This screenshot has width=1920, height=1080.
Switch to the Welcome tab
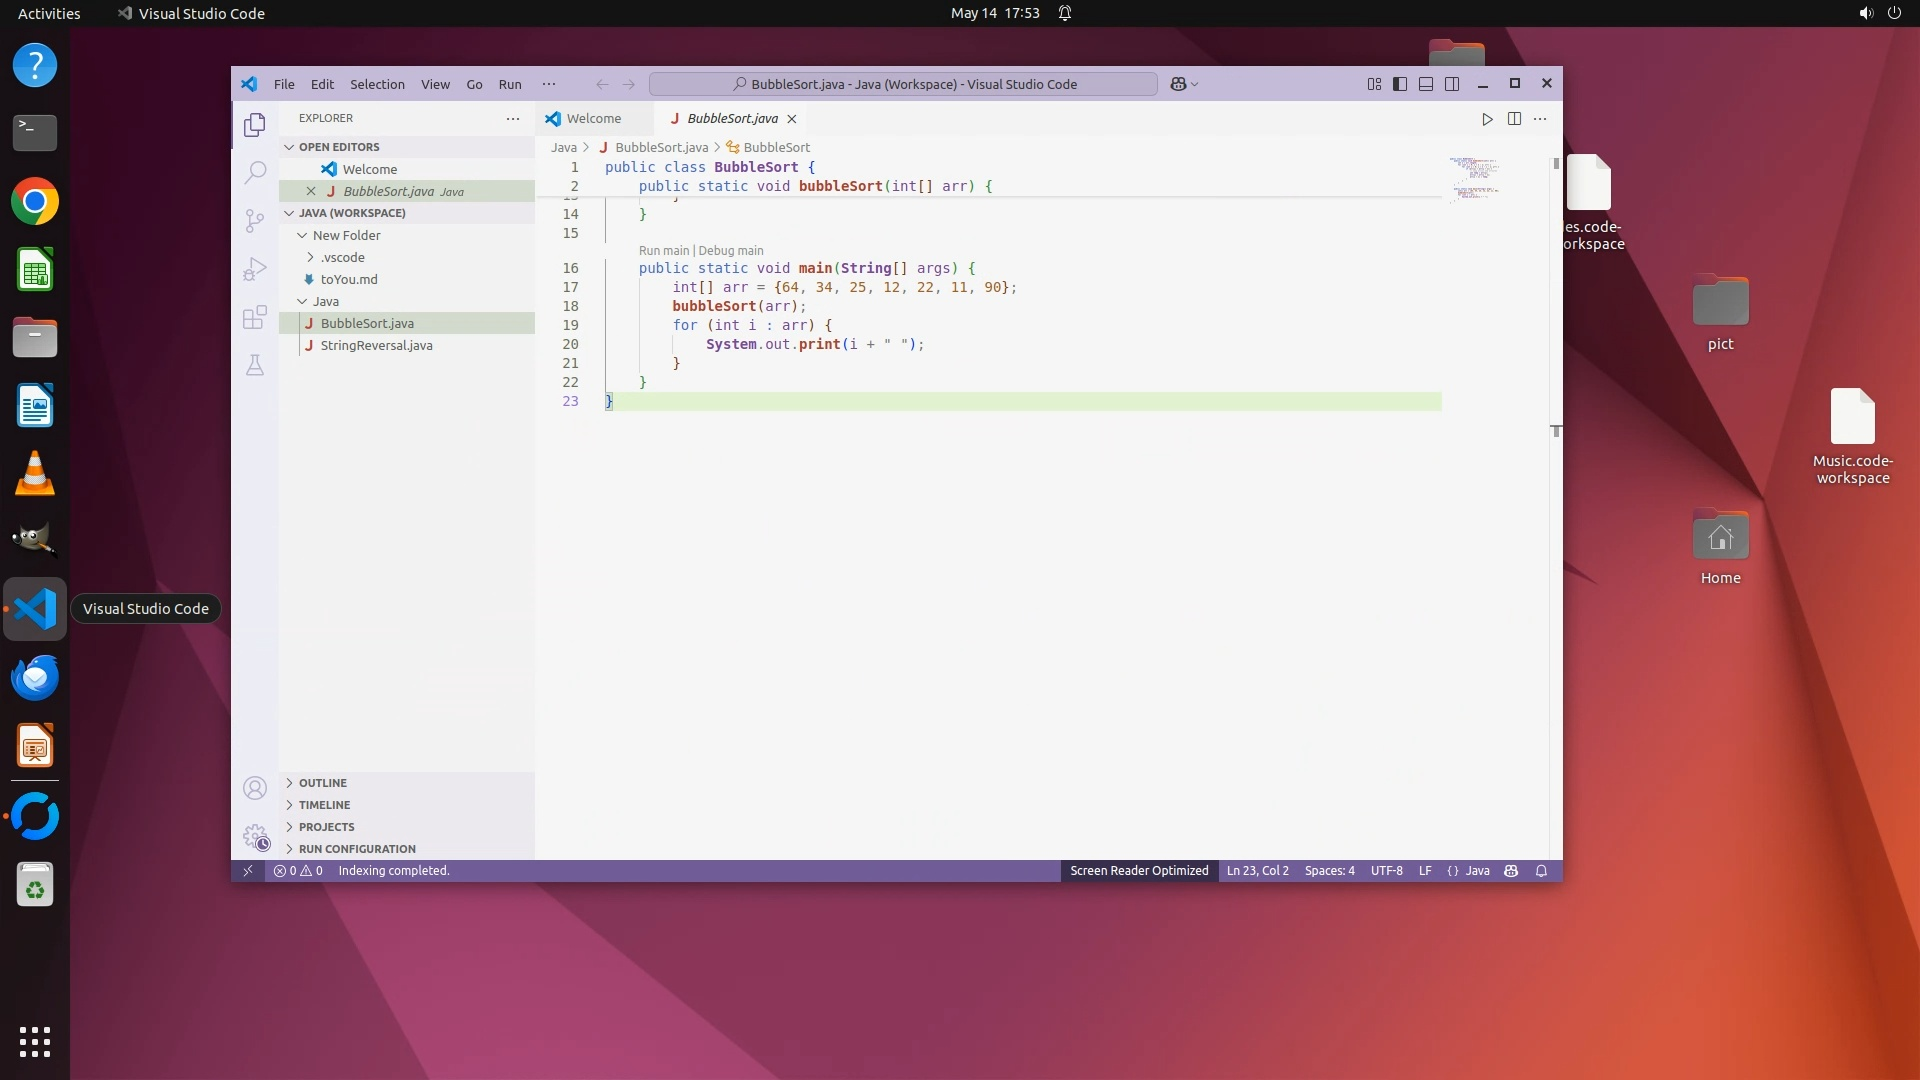593,119
